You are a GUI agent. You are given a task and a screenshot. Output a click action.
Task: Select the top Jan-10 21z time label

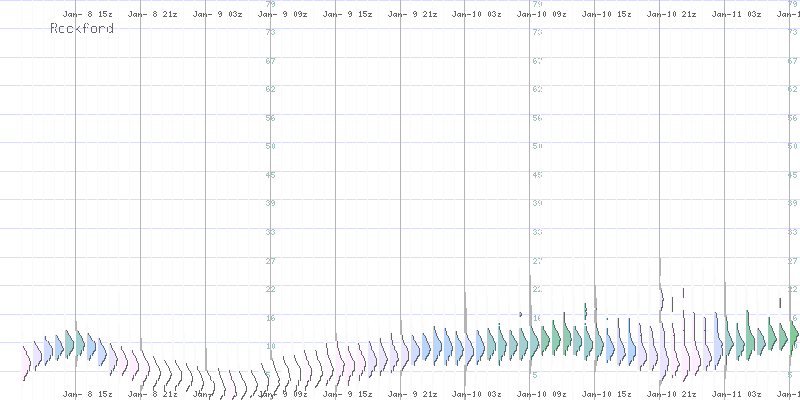click(672, 15)
